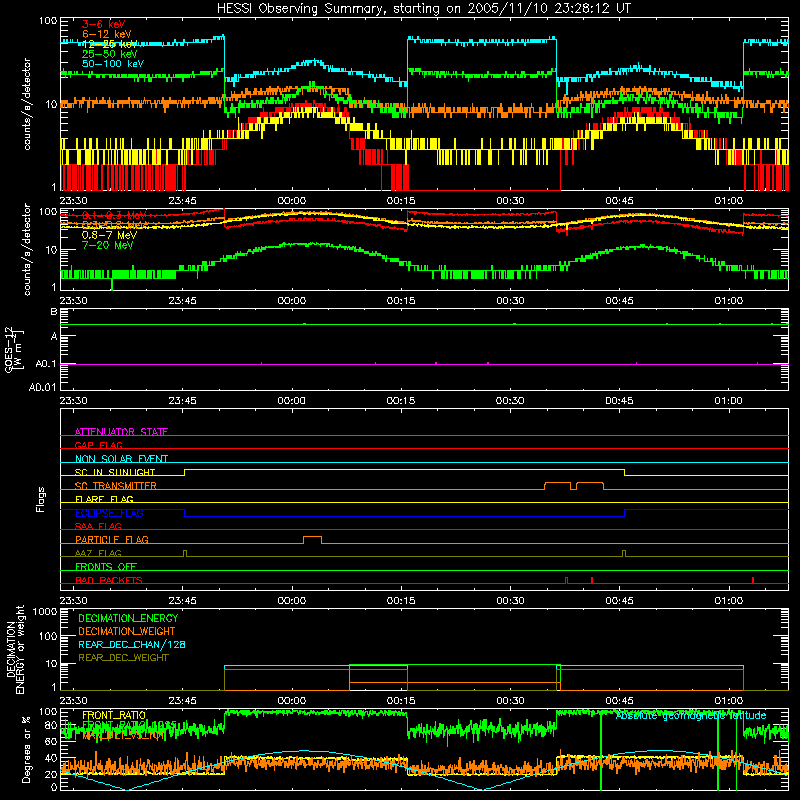Click the HESSI Observing Summary plot title
The height and width of the screenshot is (800, 800).
coord(423,9)
